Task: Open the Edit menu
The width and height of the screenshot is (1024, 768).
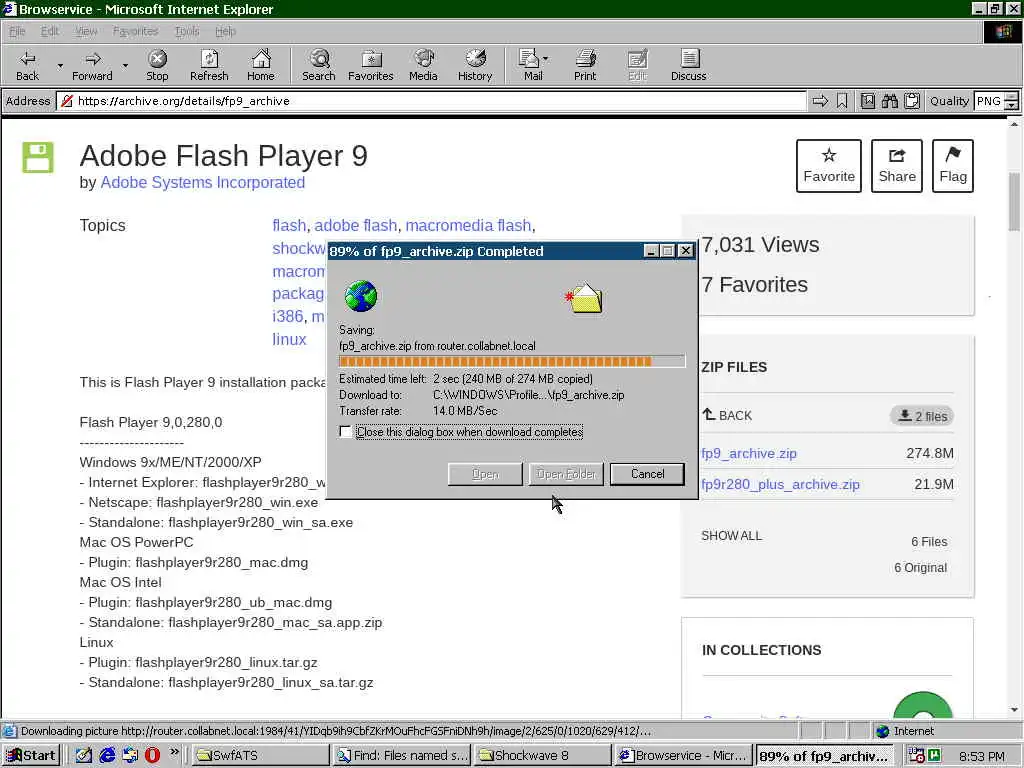Action: point(50,31)
